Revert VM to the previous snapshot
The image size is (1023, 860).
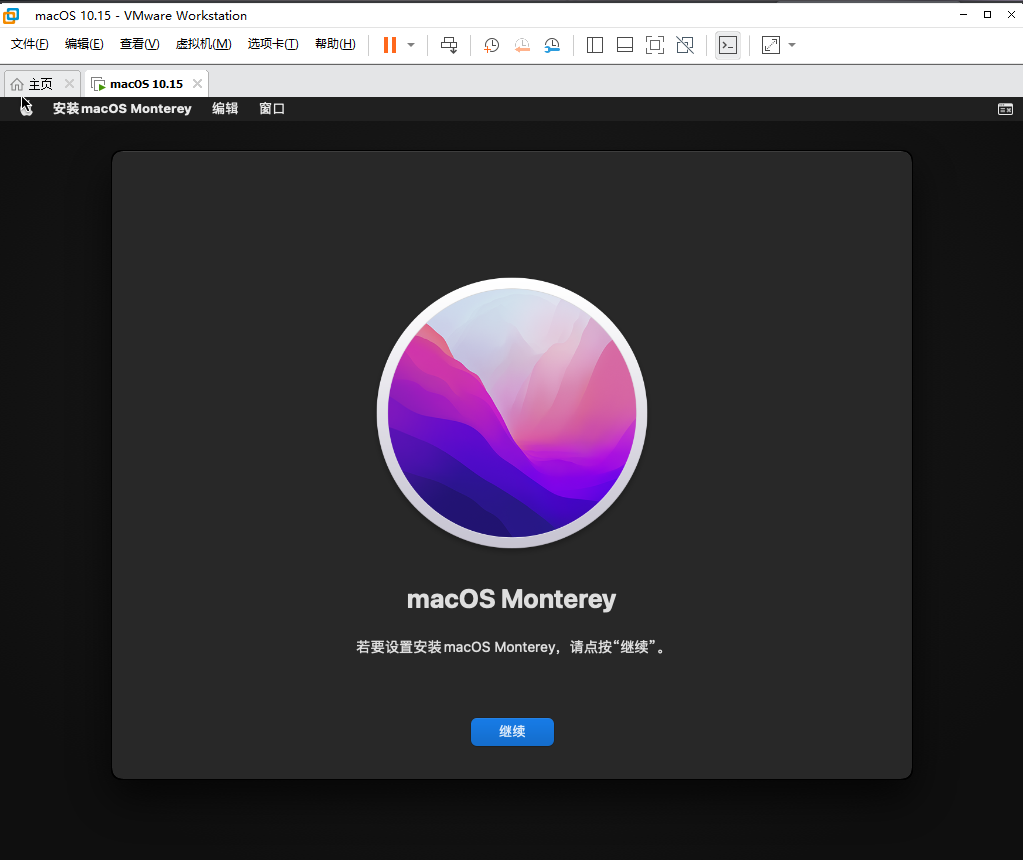522,45
